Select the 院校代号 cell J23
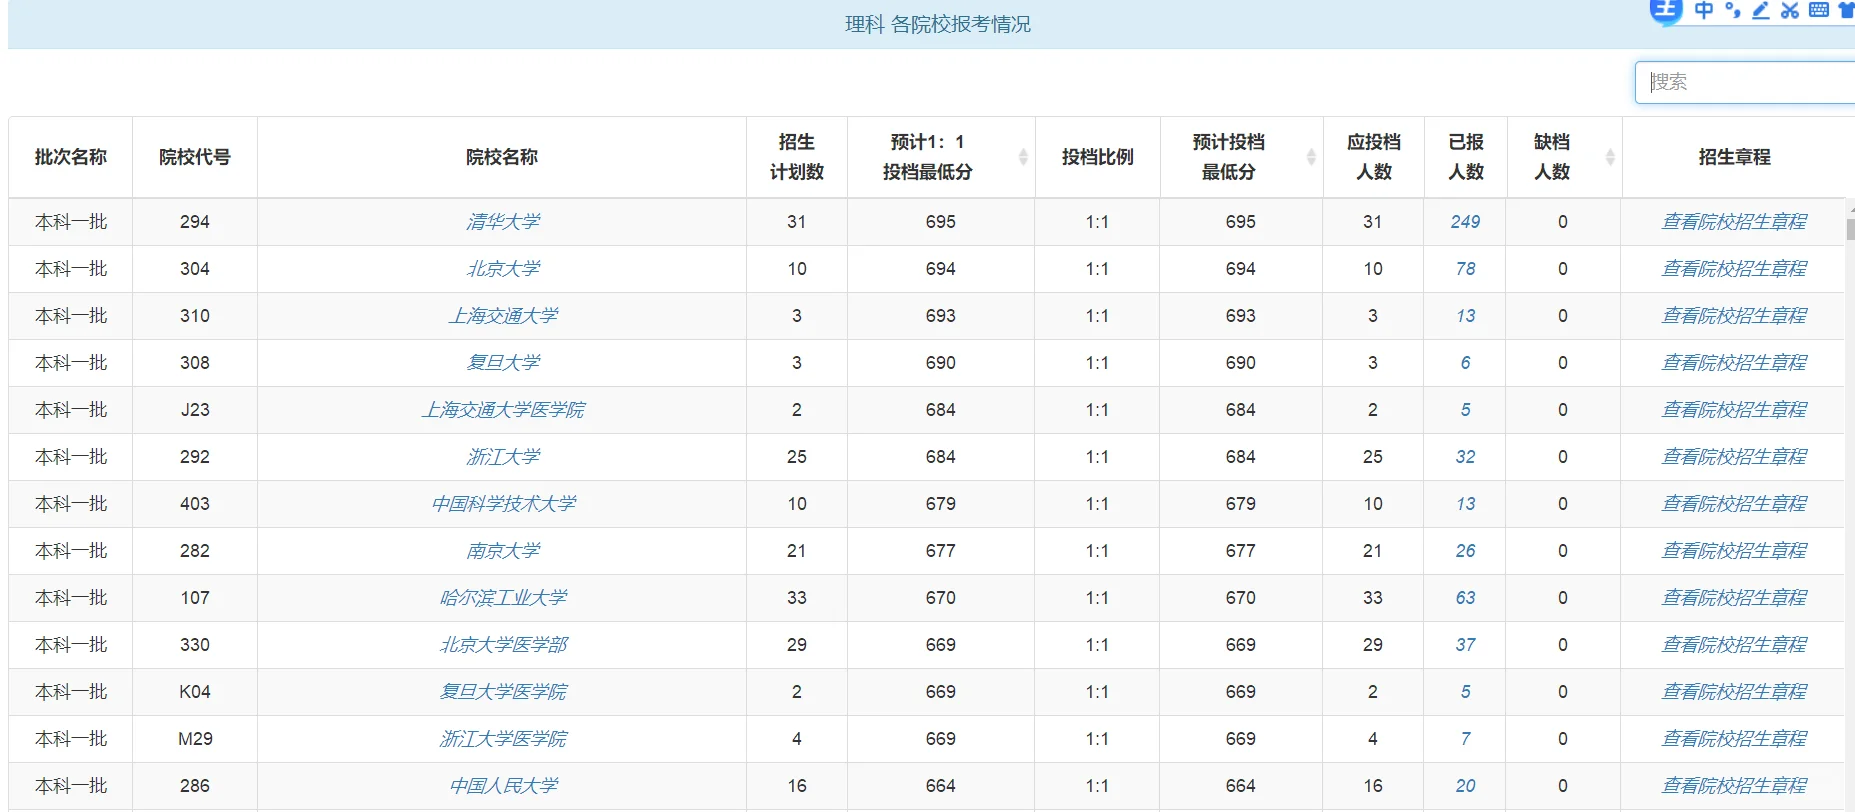1855x812 pixels. [x=195, y=410]
